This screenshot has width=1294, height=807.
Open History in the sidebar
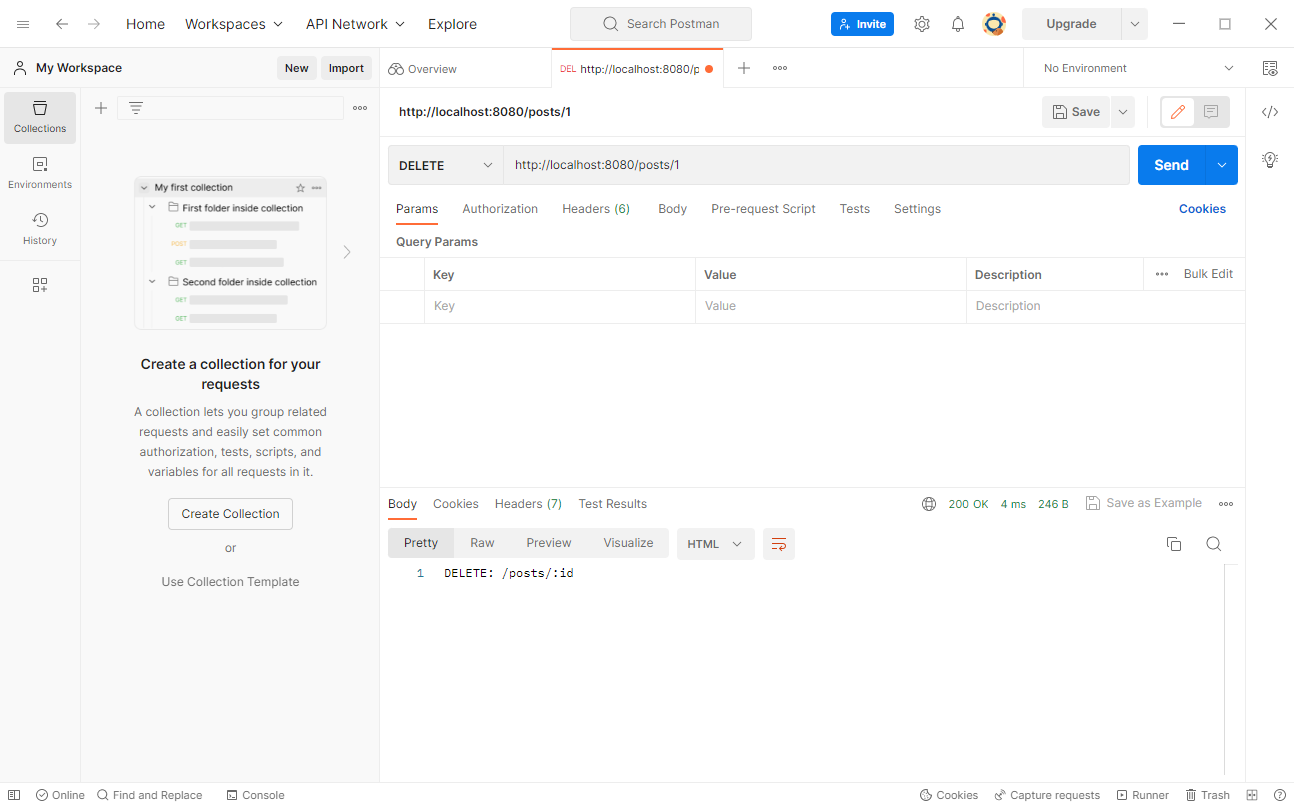[40, 229]
